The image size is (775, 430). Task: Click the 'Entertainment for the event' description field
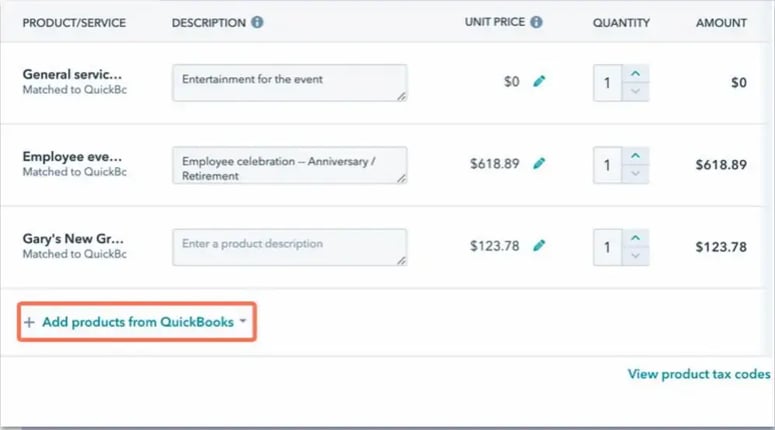pyautogui.click(x=289, y=82)
